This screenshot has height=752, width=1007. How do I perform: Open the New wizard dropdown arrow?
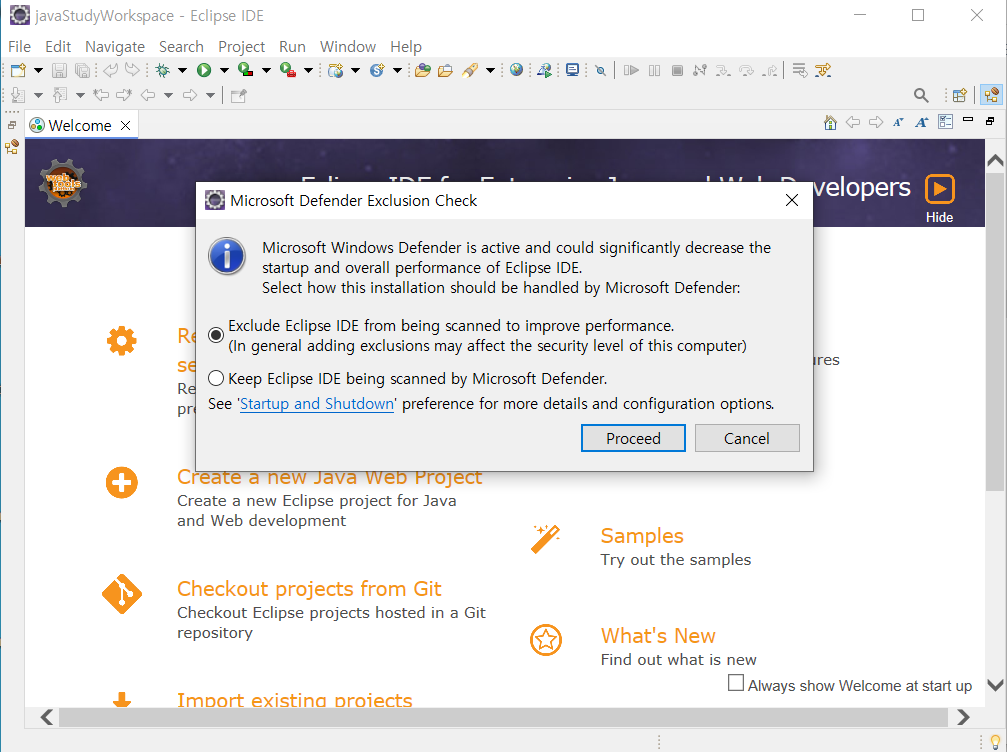38,70
